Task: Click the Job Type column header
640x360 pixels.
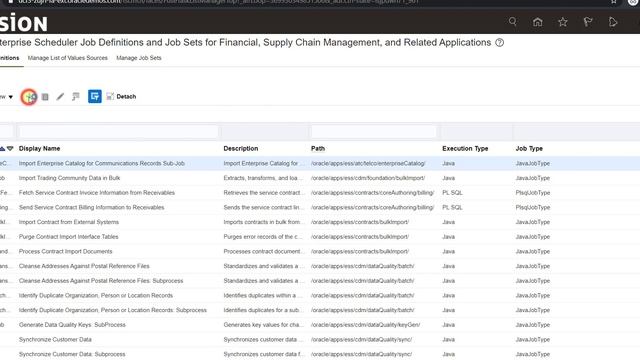Action: (x=529, y=149)
